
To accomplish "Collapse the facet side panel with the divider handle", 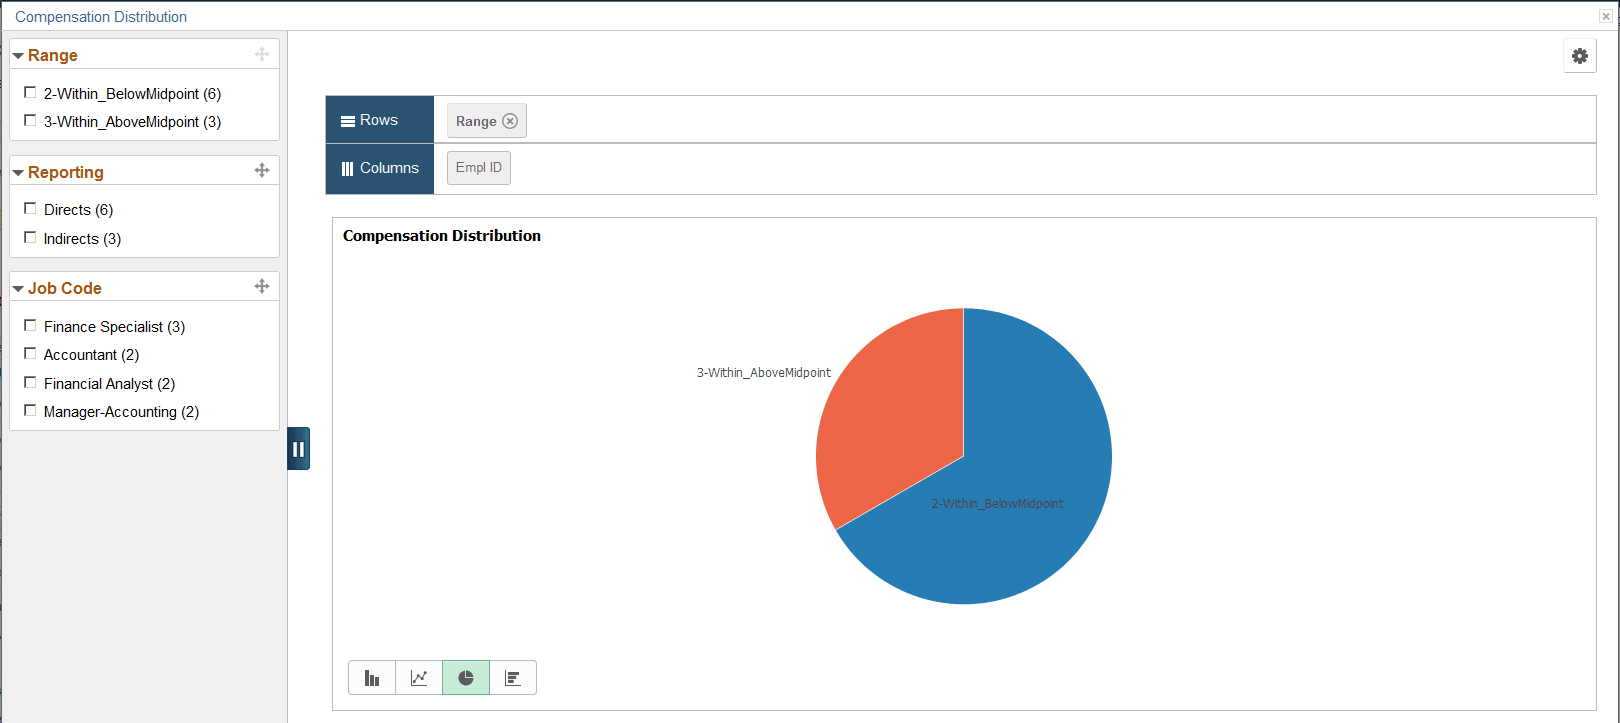I will [x=298, y=449].
